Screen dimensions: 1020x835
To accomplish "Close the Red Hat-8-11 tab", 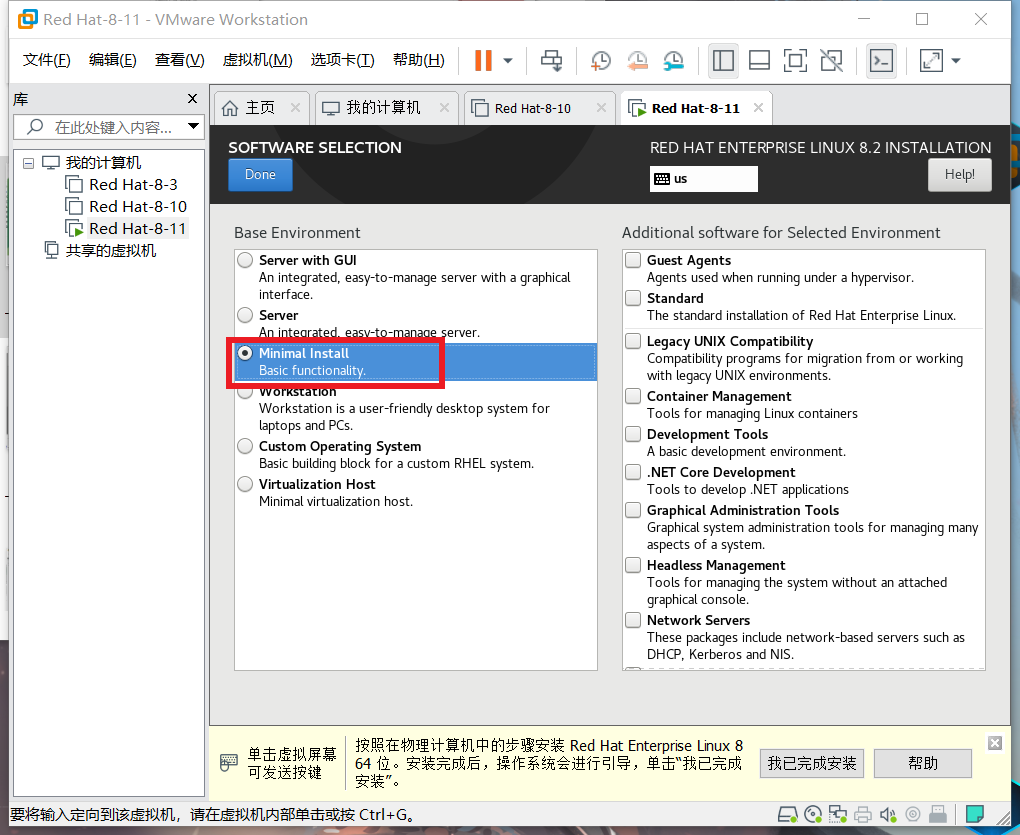I will [x=758, y=108].
